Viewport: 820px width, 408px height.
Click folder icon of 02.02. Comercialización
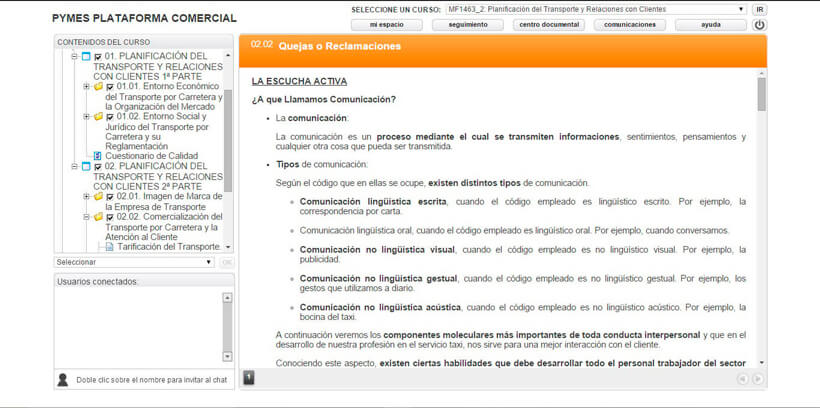click(x=98, y=217)
